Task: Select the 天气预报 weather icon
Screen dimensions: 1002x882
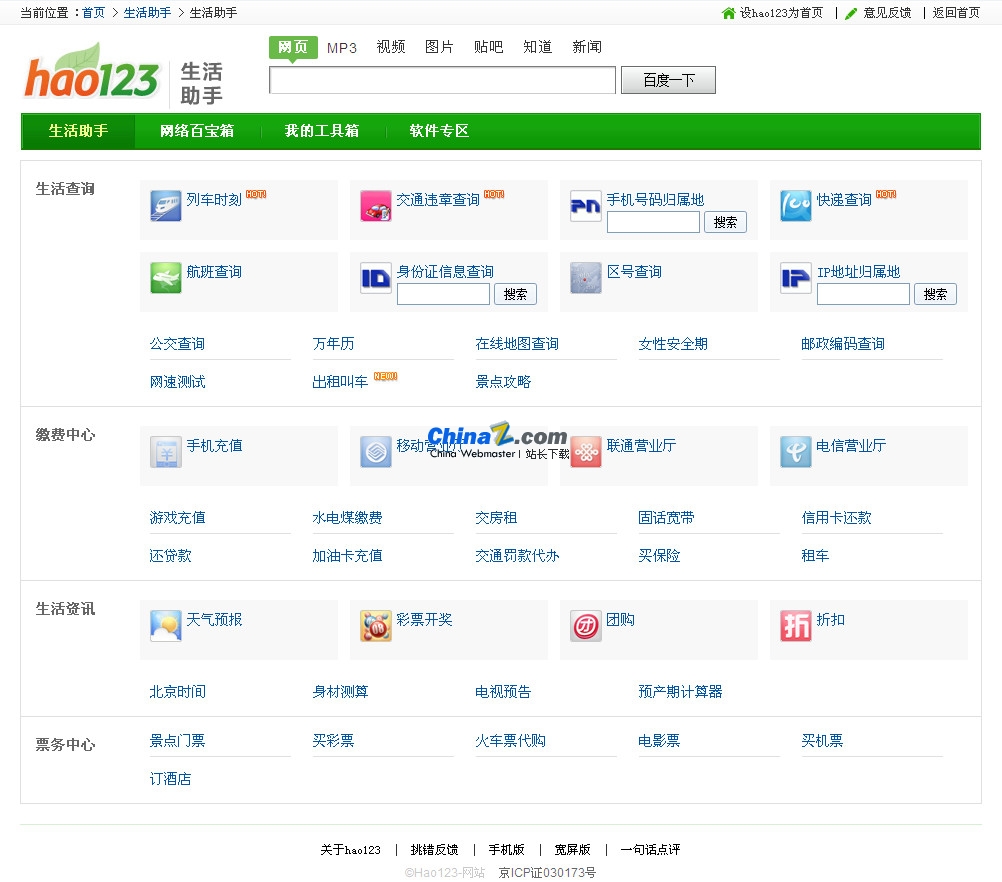Action: (165, 624)
